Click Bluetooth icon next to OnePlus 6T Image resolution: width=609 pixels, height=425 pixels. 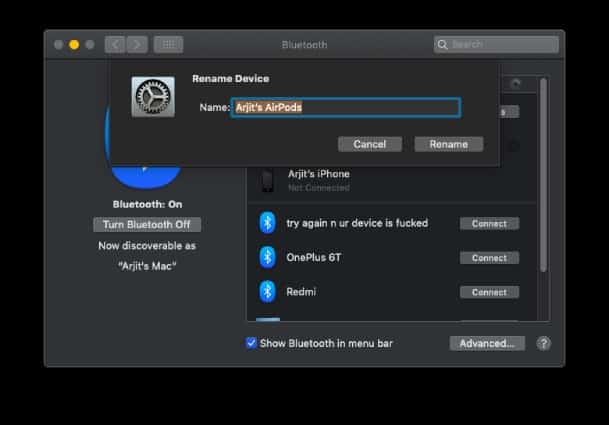pos(268,257)
